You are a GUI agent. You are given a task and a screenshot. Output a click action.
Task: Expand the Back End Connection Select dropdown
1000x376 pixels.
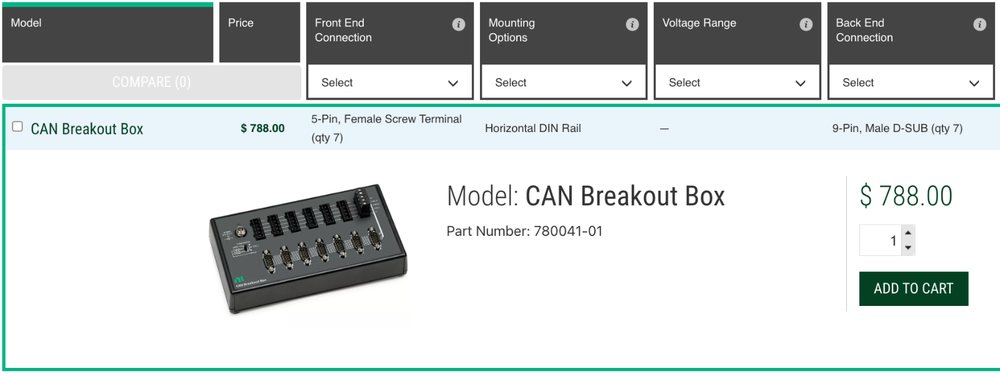911,82
